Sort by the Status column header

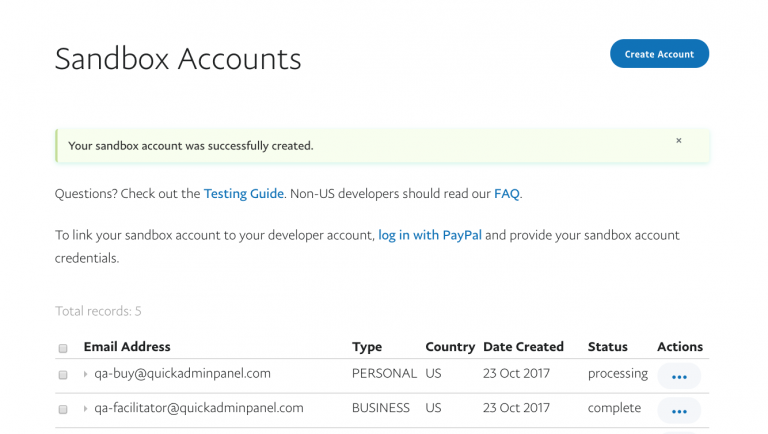pyautogui.click(x=608, y=347)
